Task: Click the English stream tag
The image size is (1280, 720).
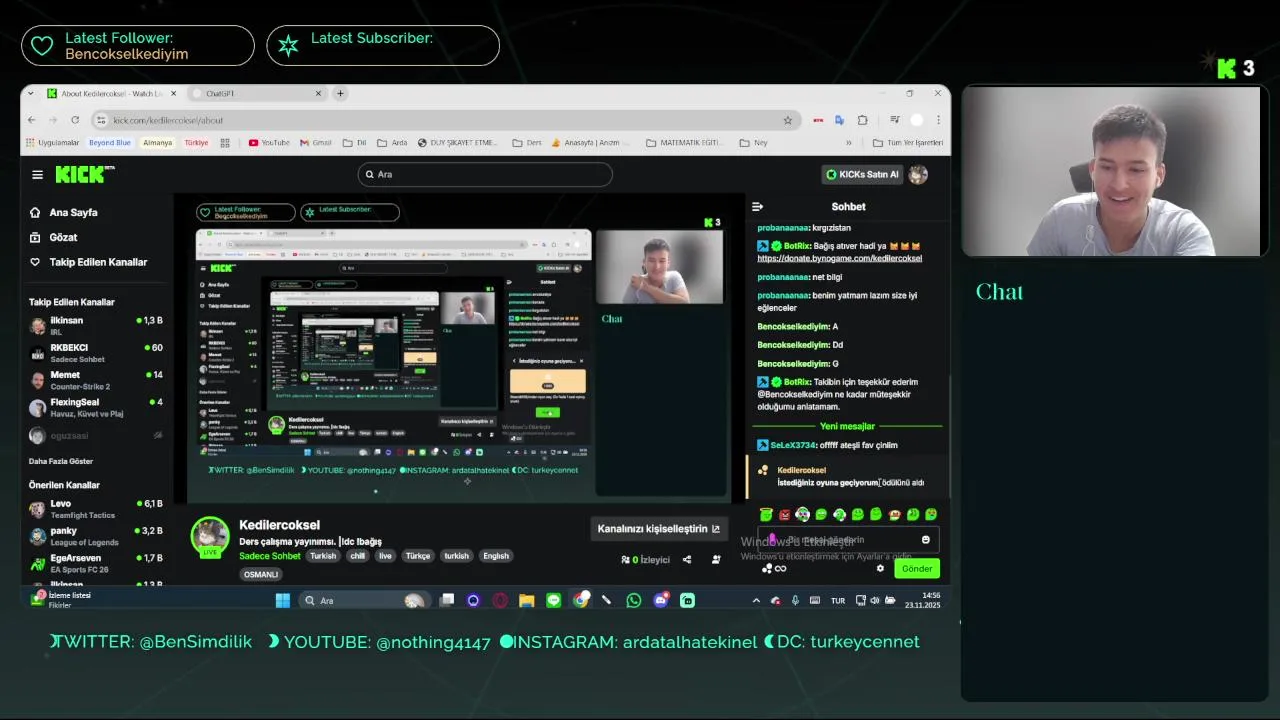Action: [496, 556]
